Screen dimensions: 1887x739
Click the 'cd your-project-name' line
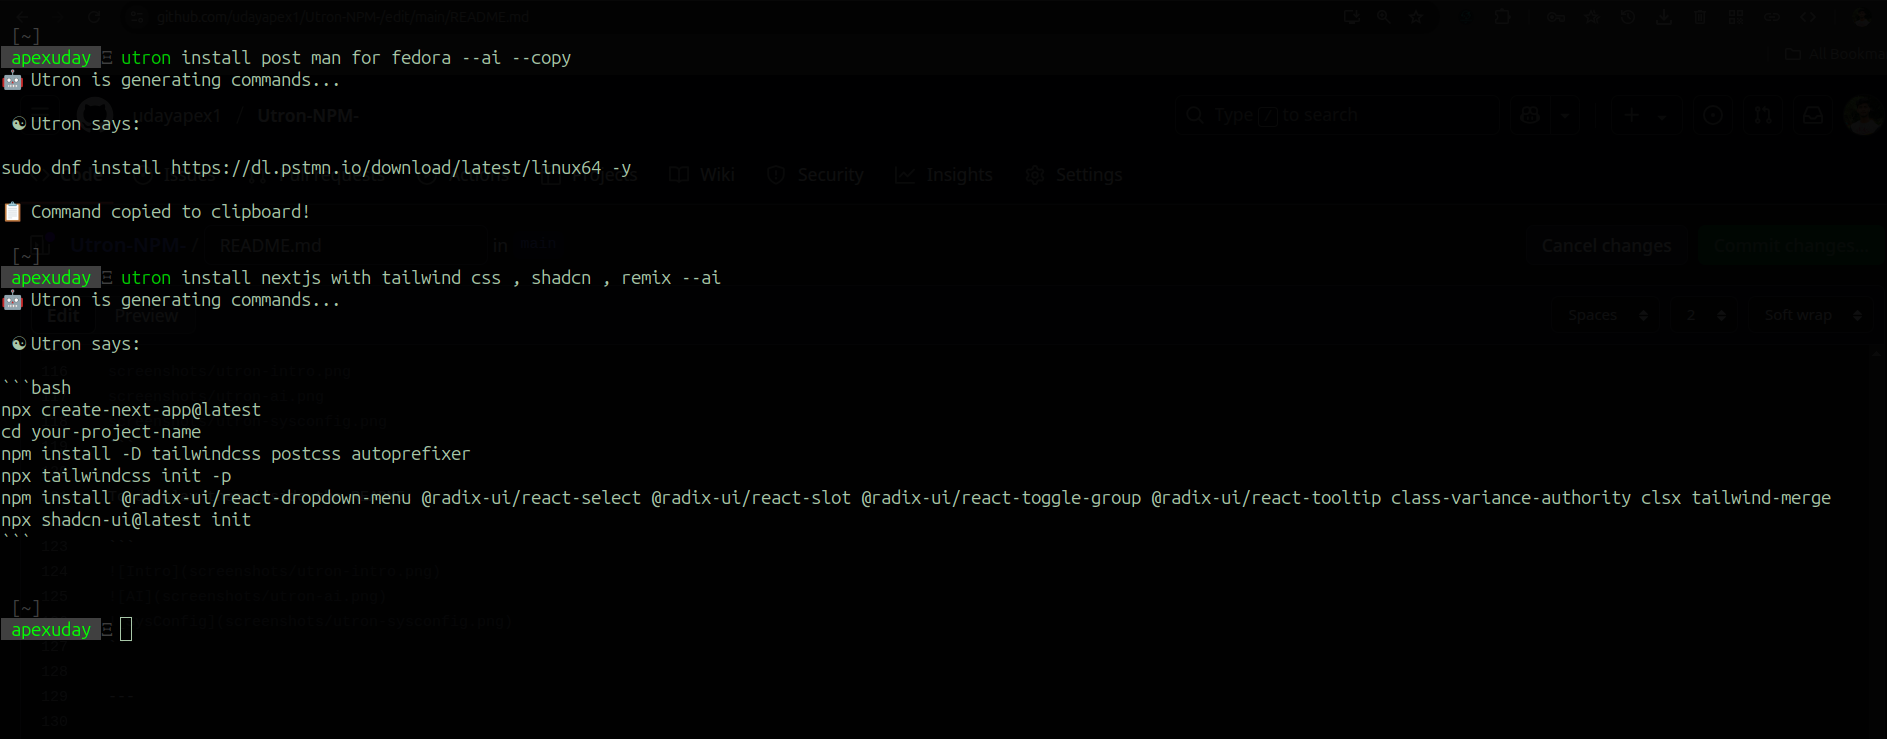pos(101,432)
